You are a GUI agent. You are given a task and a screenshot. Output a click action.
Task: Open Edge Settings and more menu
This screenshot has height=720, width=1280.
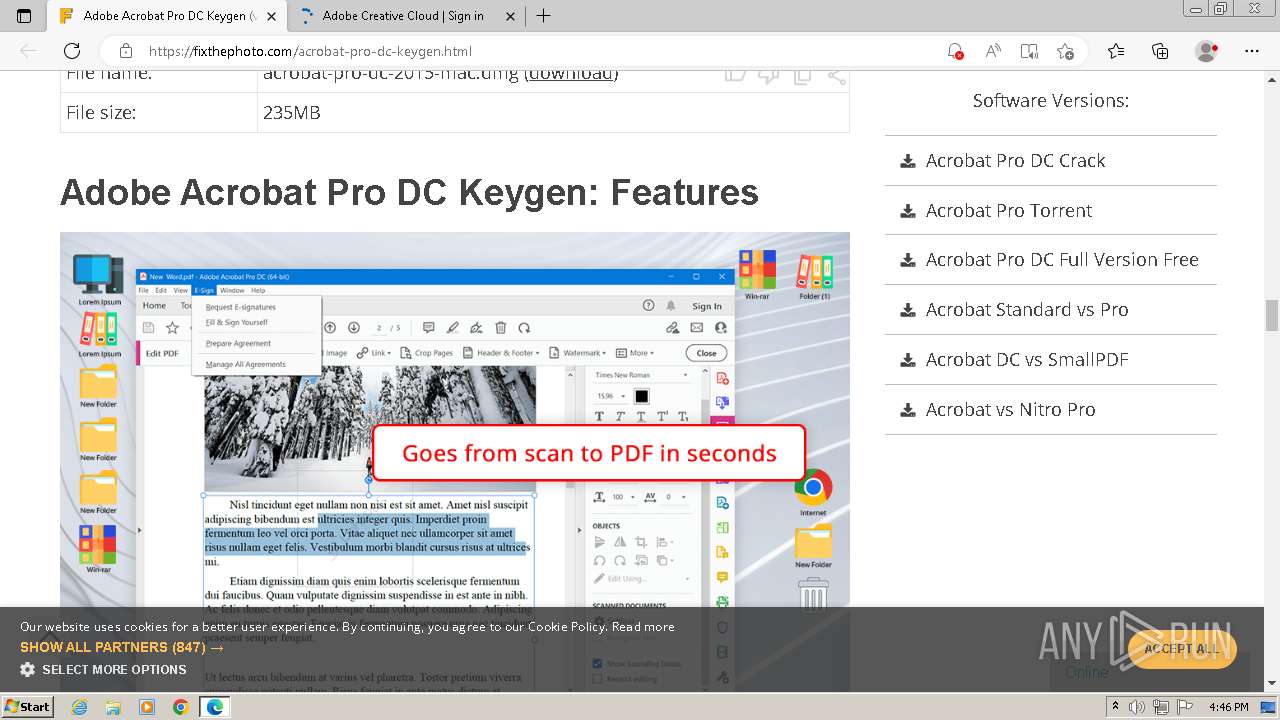pos(1254,51)
